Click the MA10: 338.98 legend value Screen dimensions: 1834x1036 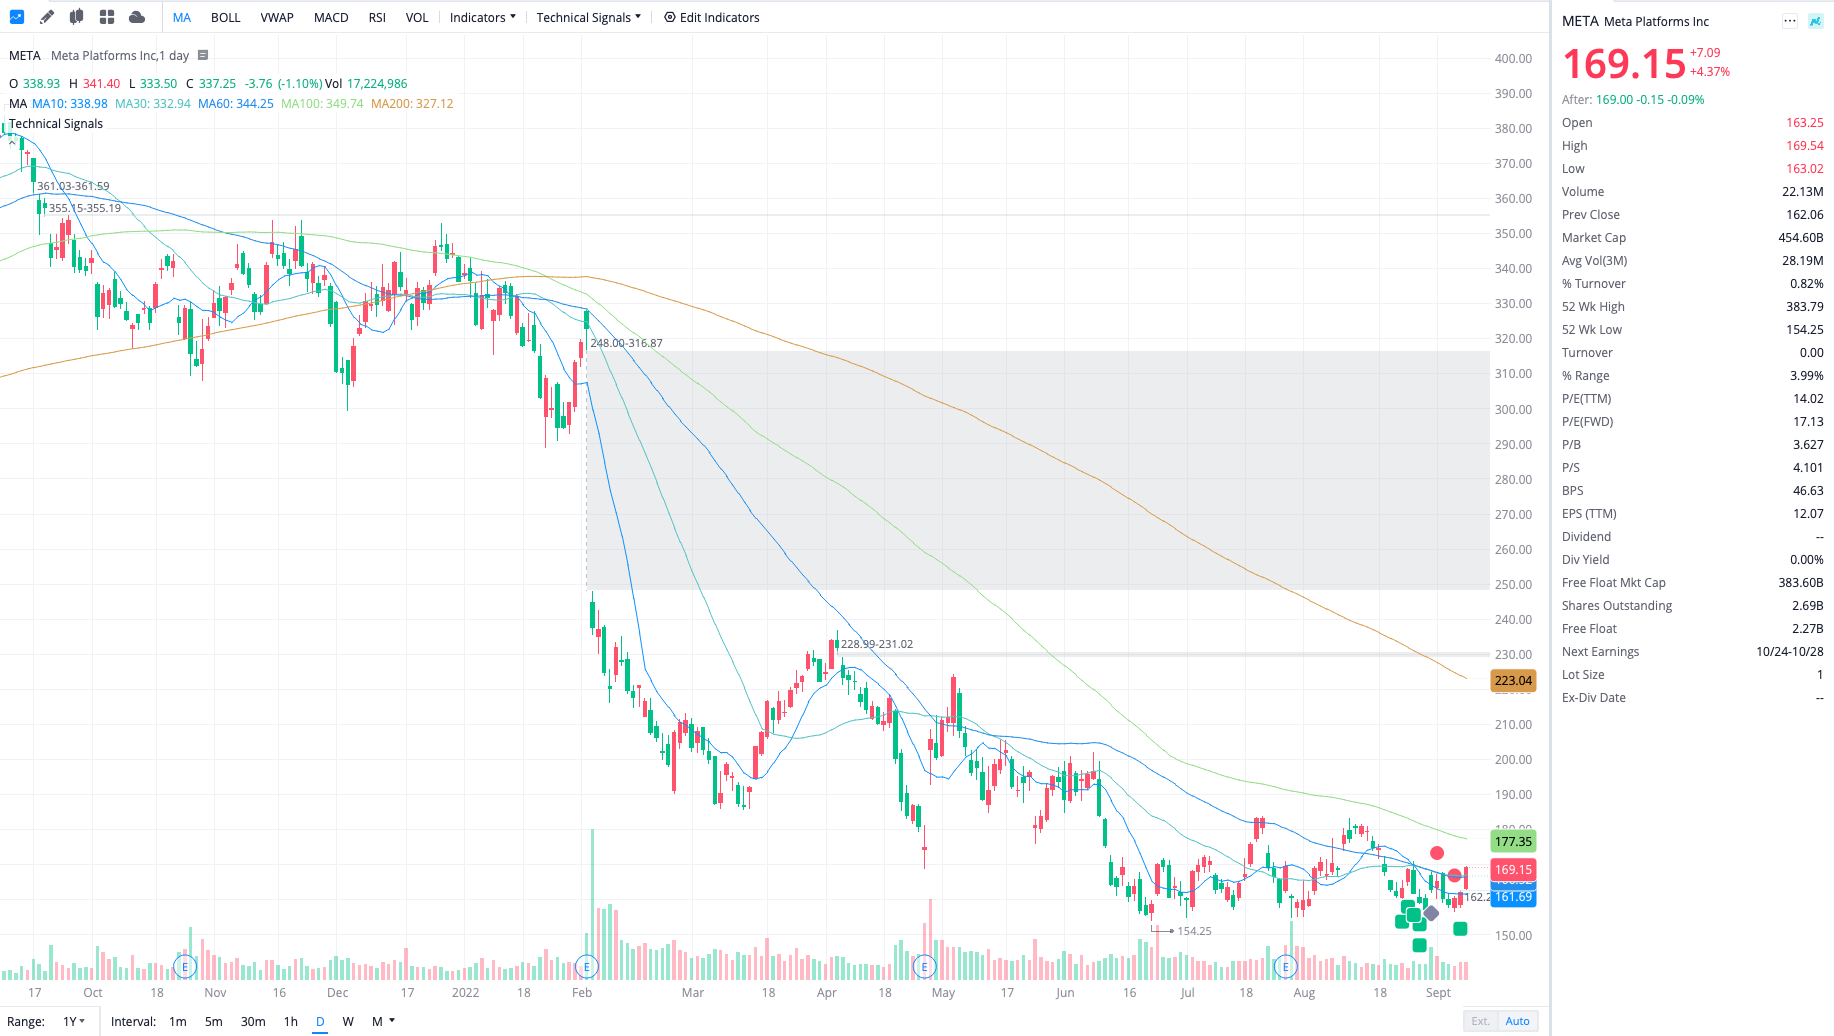point(70,103)
